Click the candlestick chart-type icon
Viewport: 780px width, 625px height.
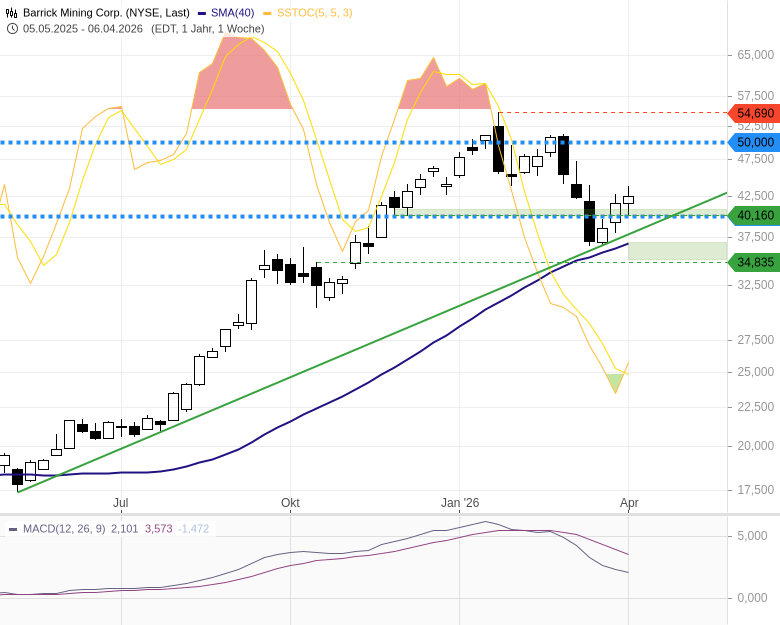[x=12, y=13]
